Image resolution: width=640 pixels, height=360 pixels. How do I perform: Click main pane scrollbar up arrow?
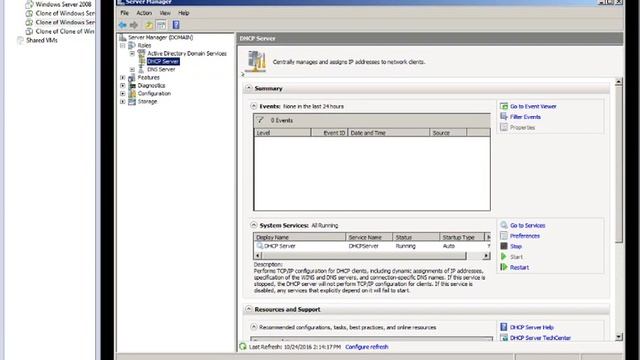(x=619, y=82)
